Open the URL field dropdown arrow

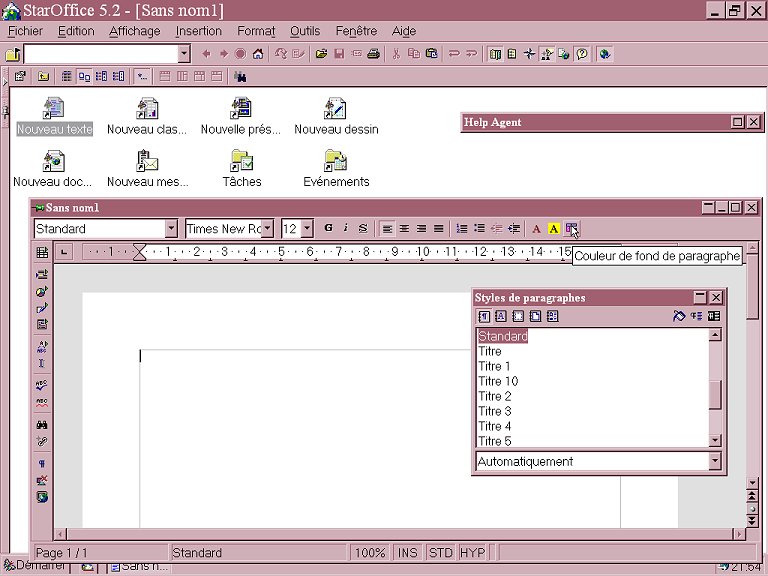coord(184,54)
